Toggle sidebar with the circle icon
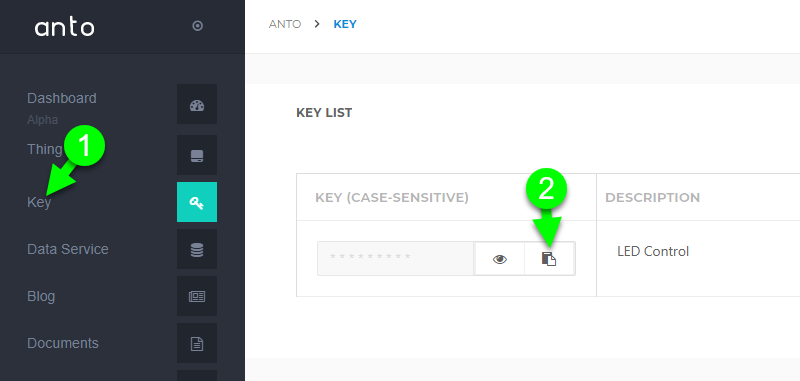This screenshot has height=381, width=800. (x=197, y=26)
